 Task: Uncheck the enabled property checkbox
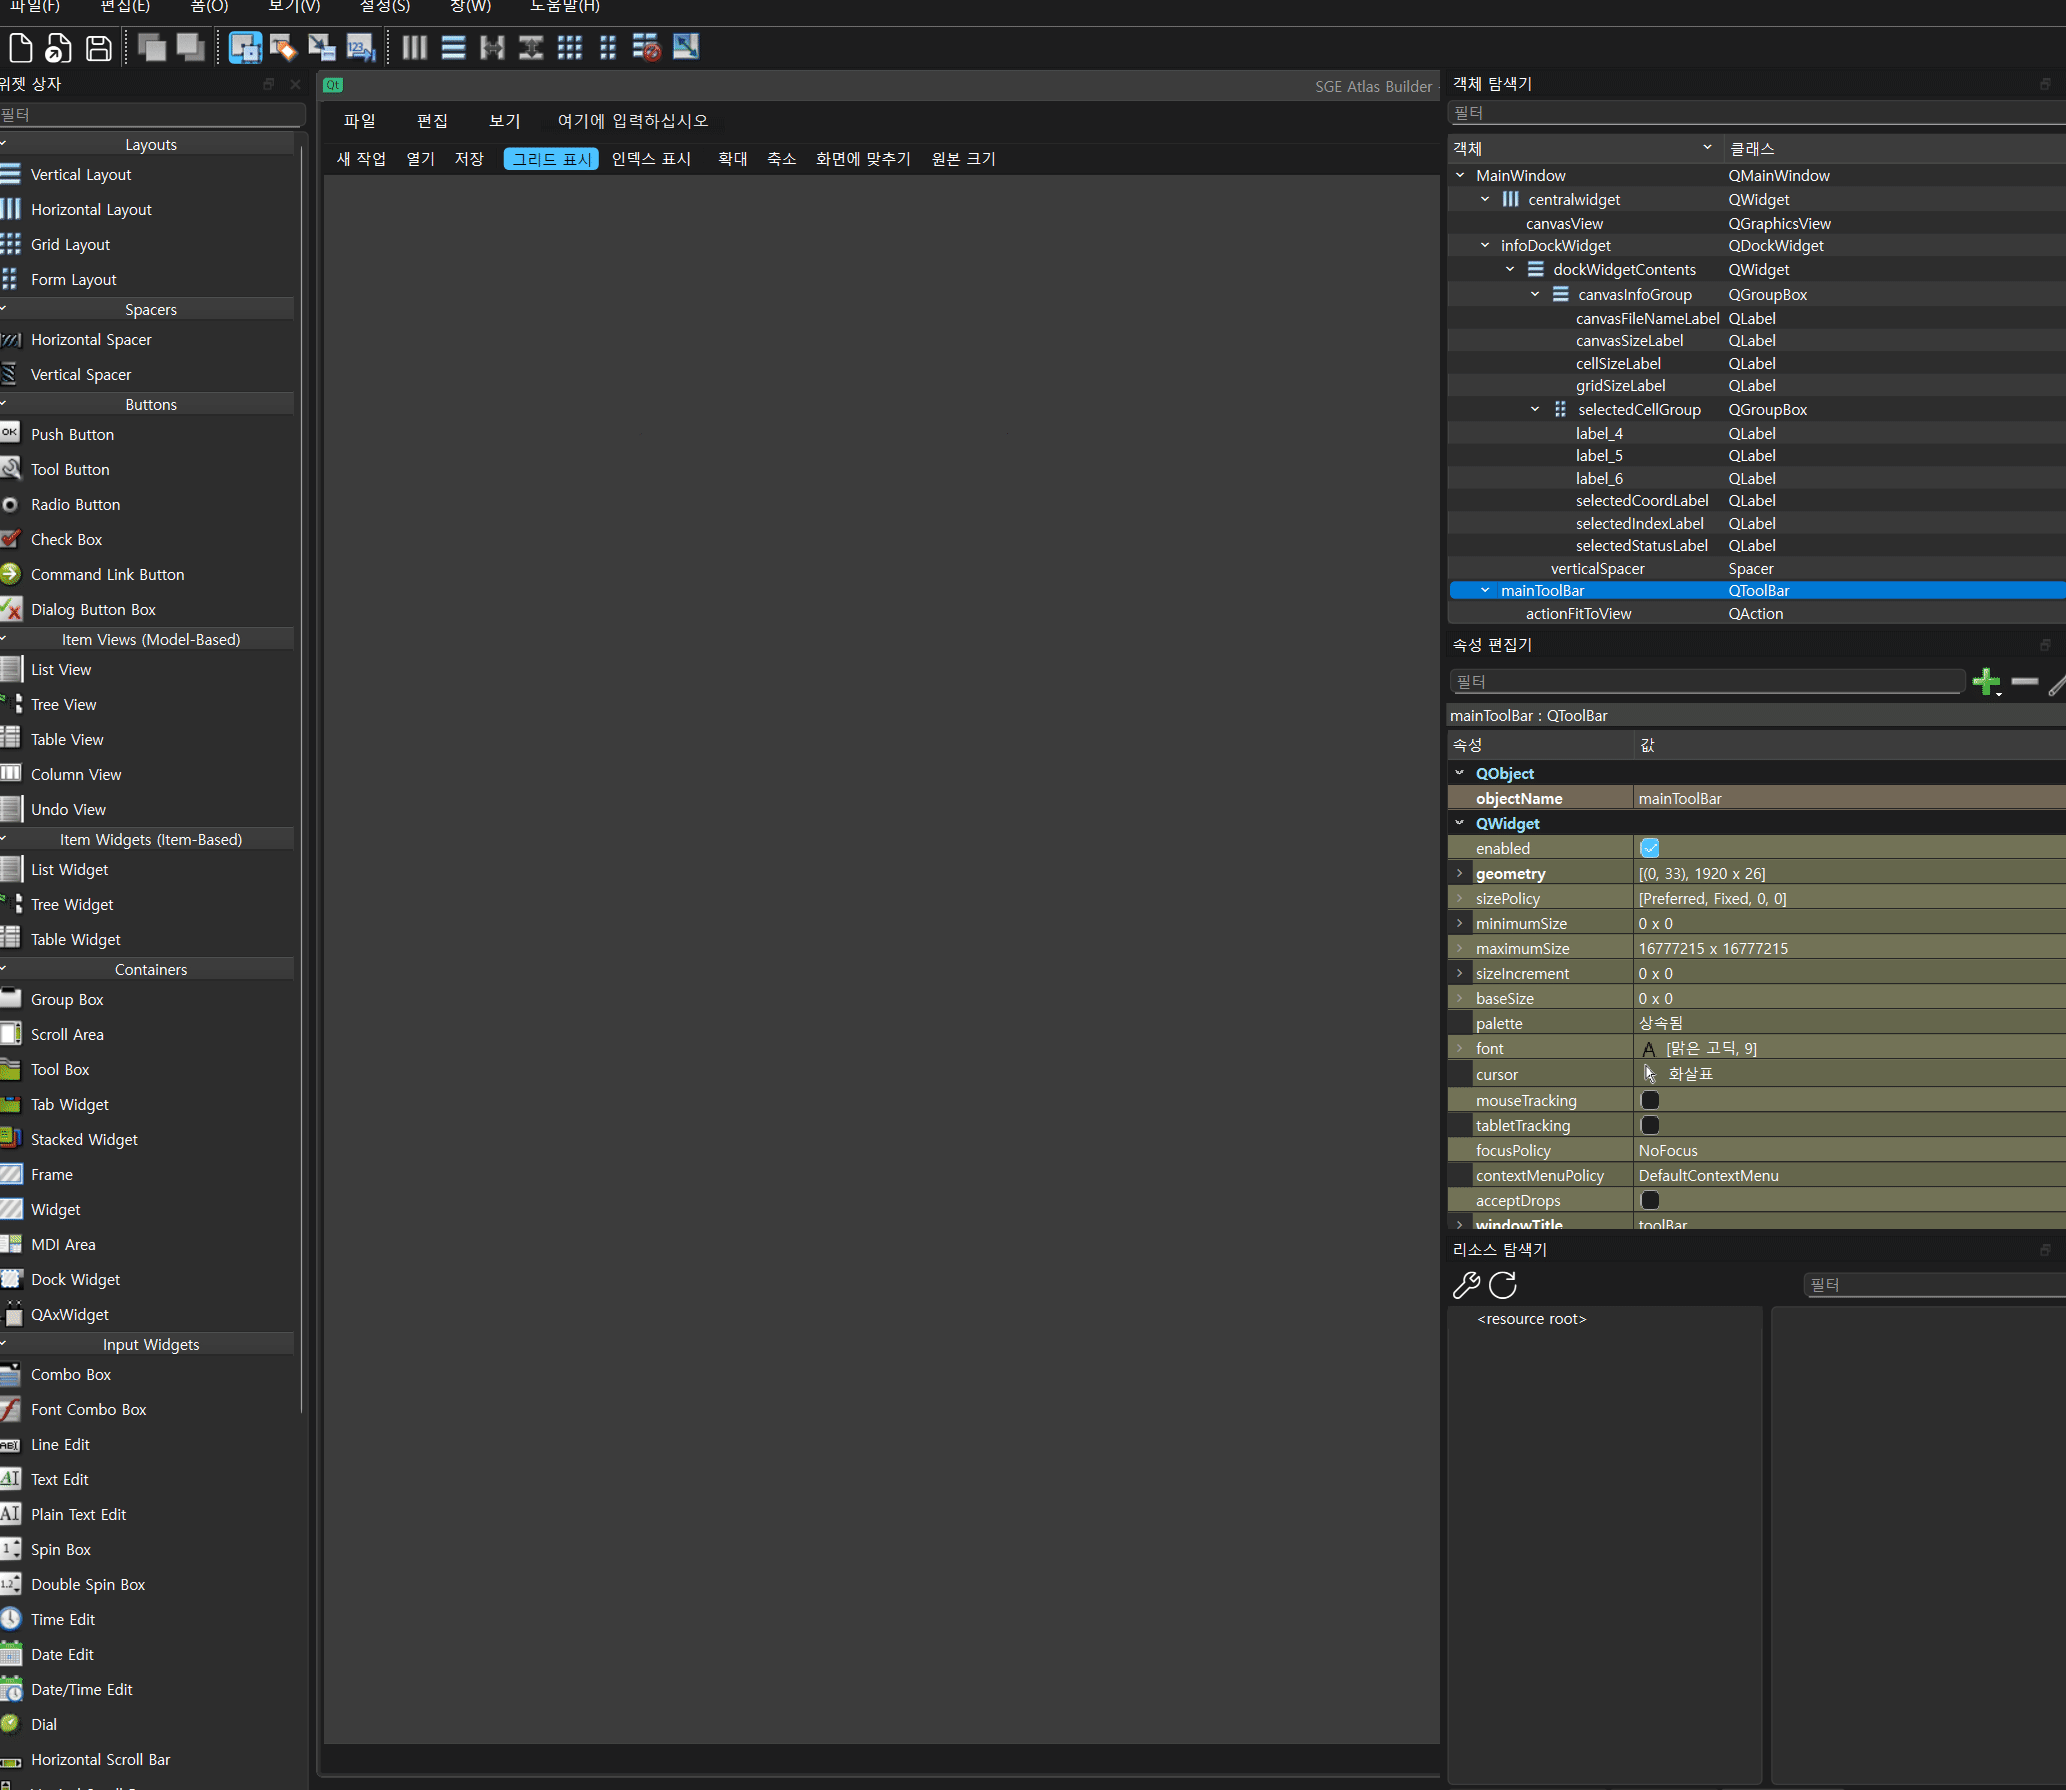(x=1650, y=848)
